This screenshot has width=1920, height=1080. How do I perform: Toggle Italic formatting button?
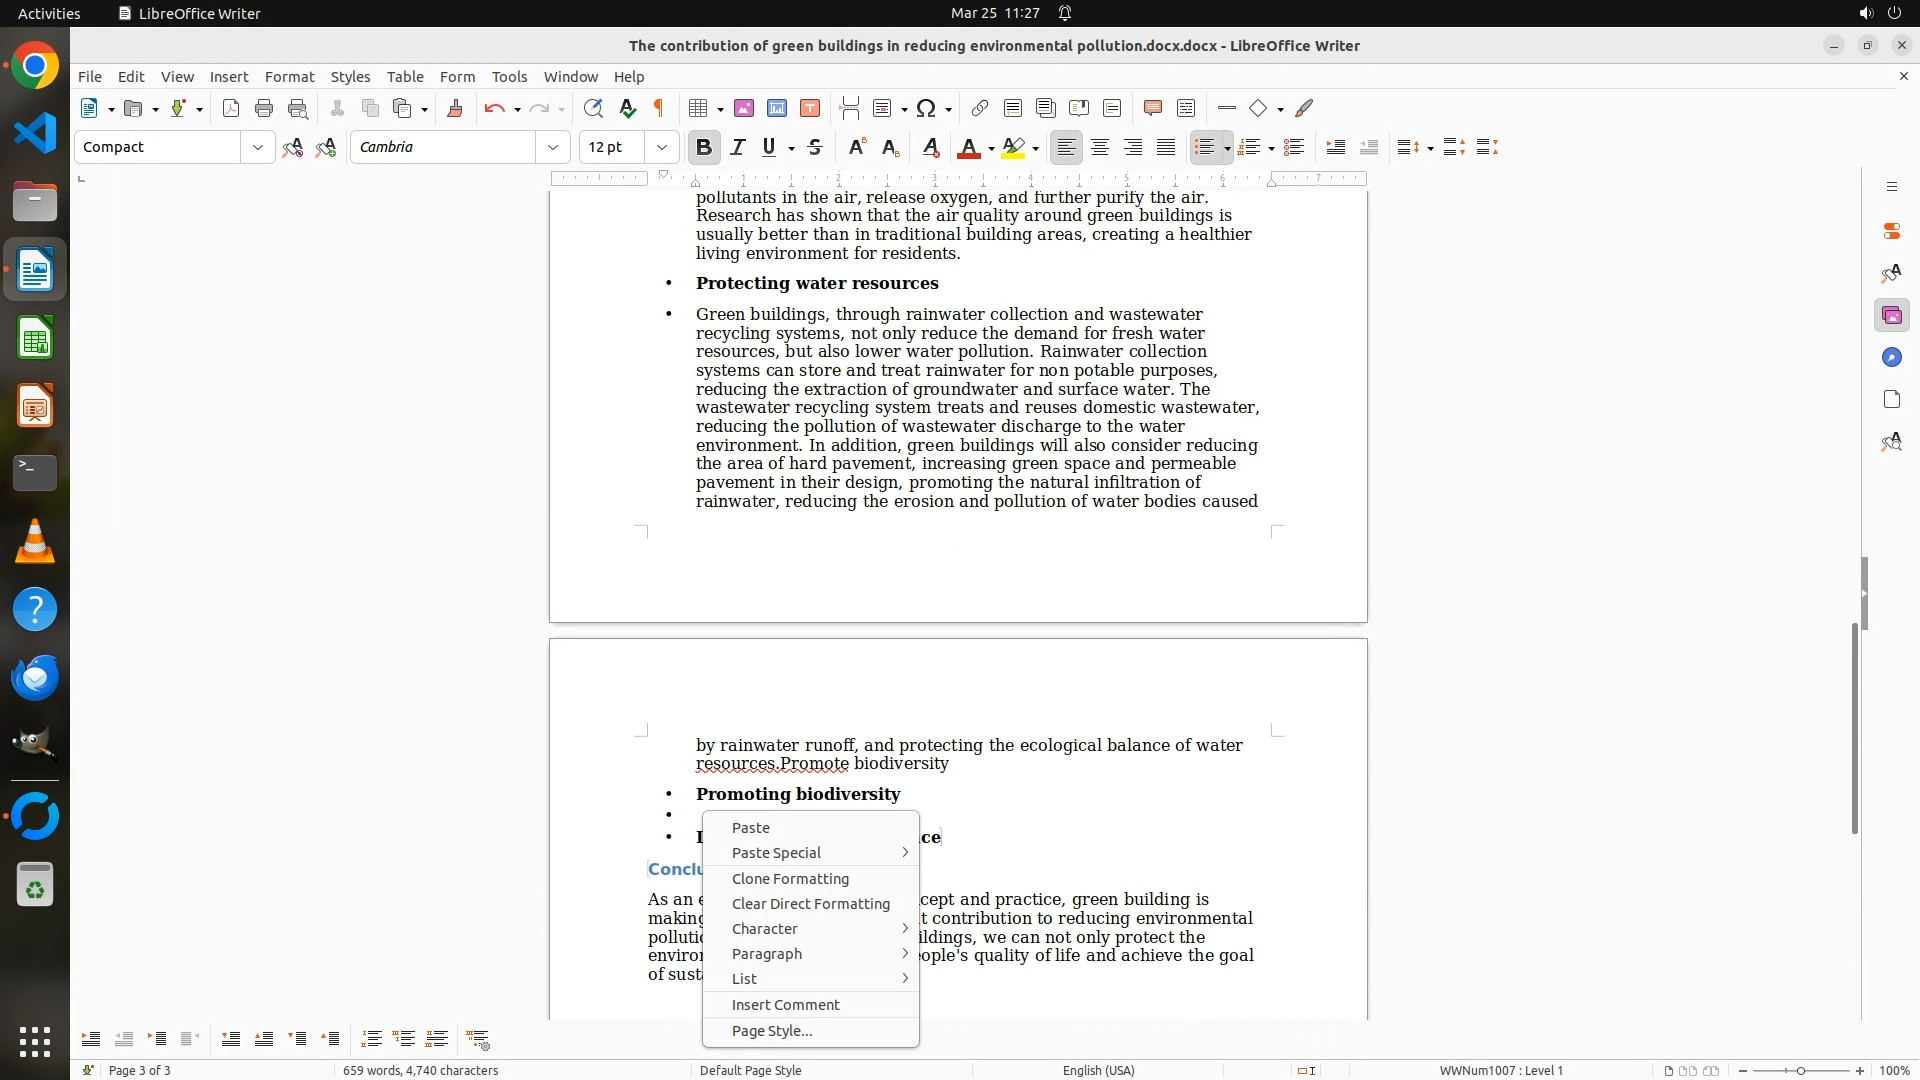[738, 148]
